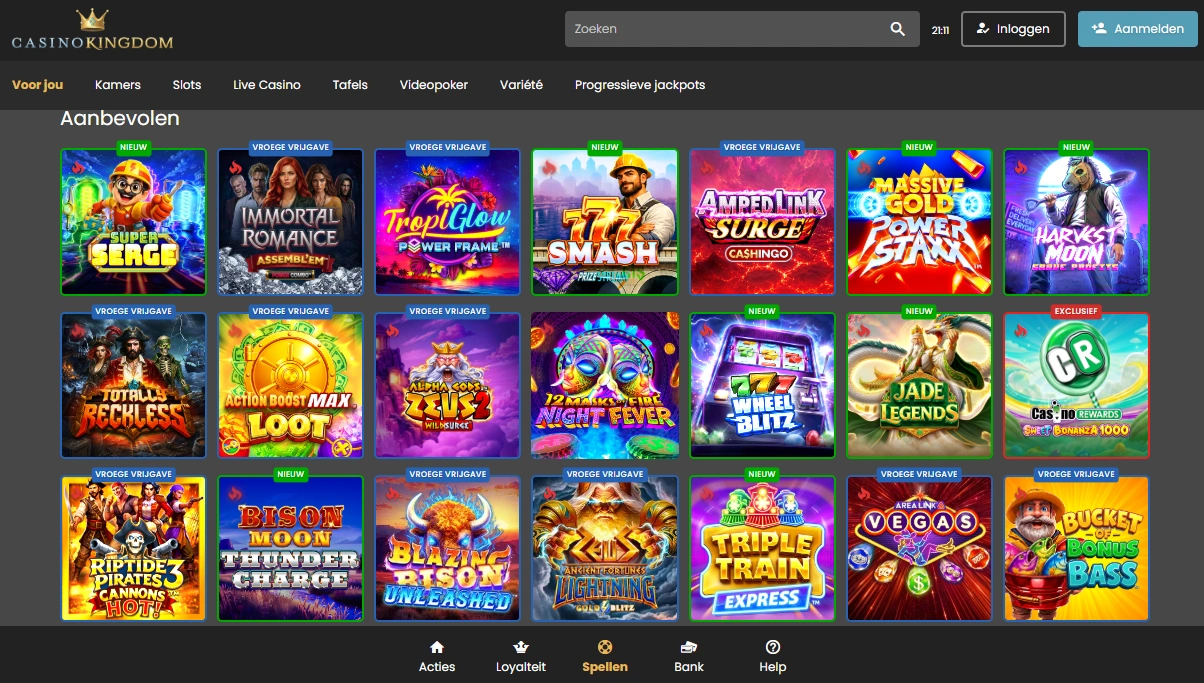Viewport: 1204px width, 683px height.
Task: Click the search magnifier icon
Action: (x=897, y=29)
